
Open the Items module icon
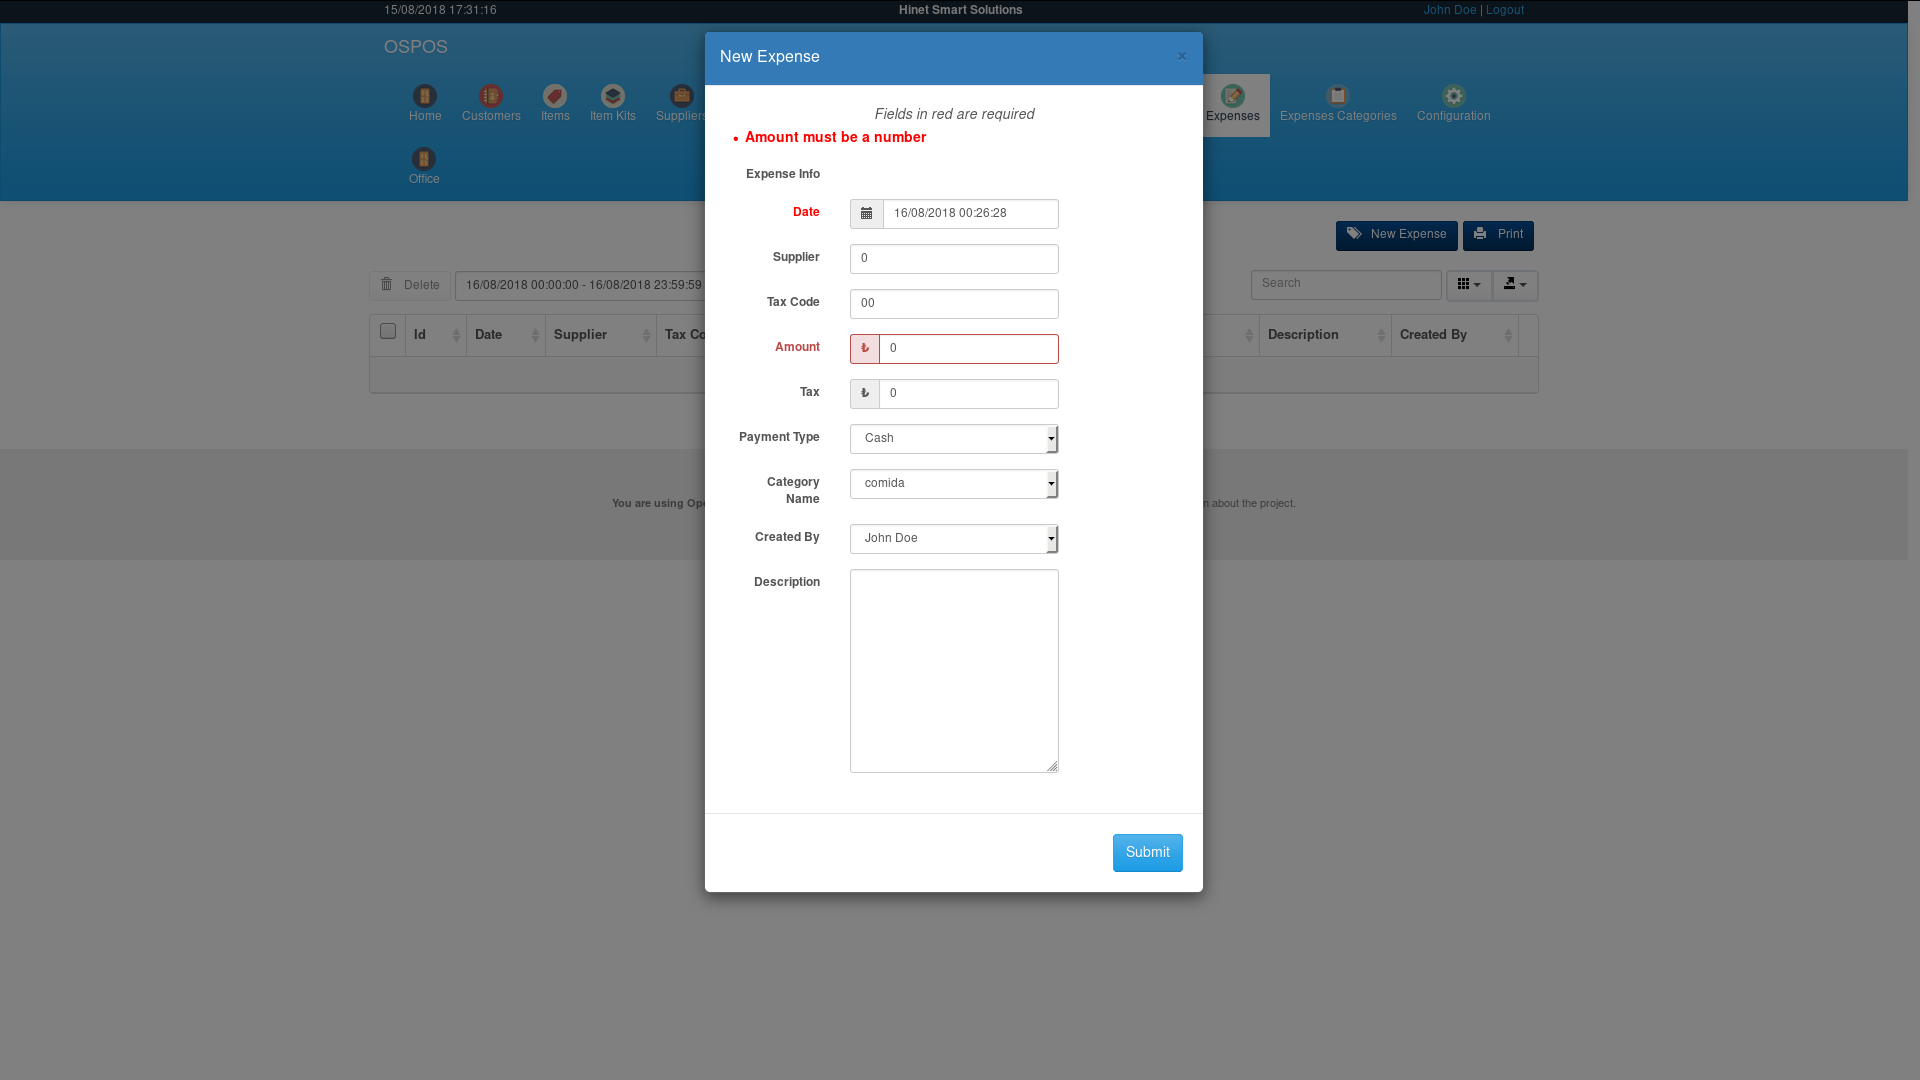(555, 96)
